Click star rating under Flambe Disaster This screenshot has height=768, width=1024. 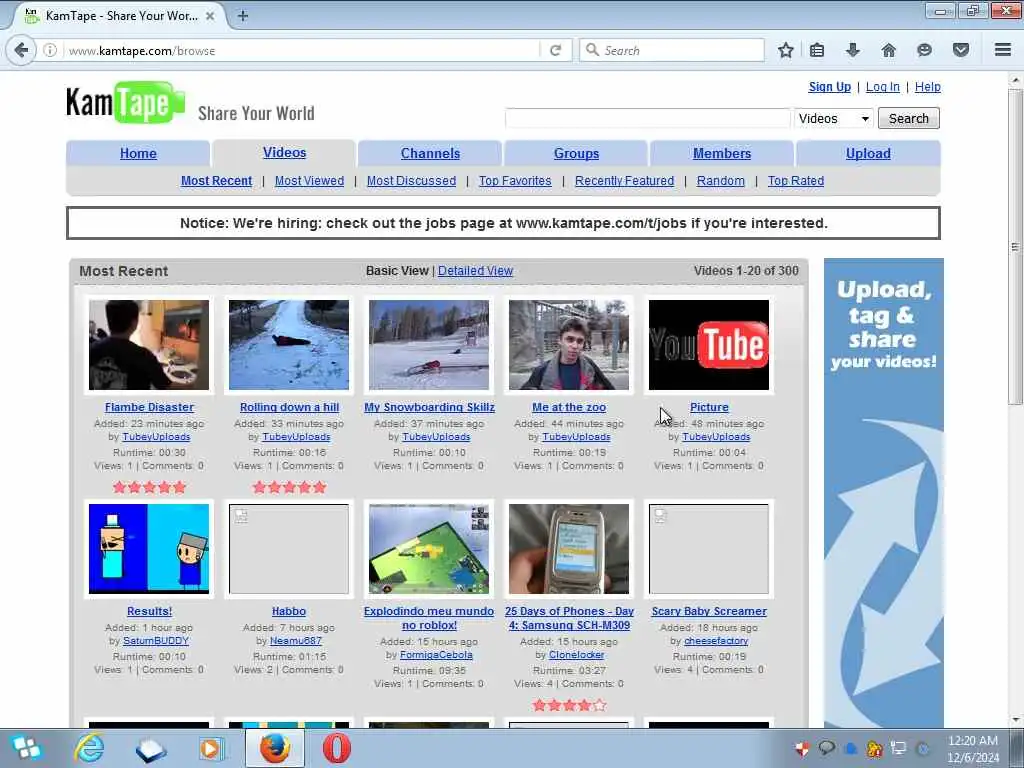(x=149, y=487)
